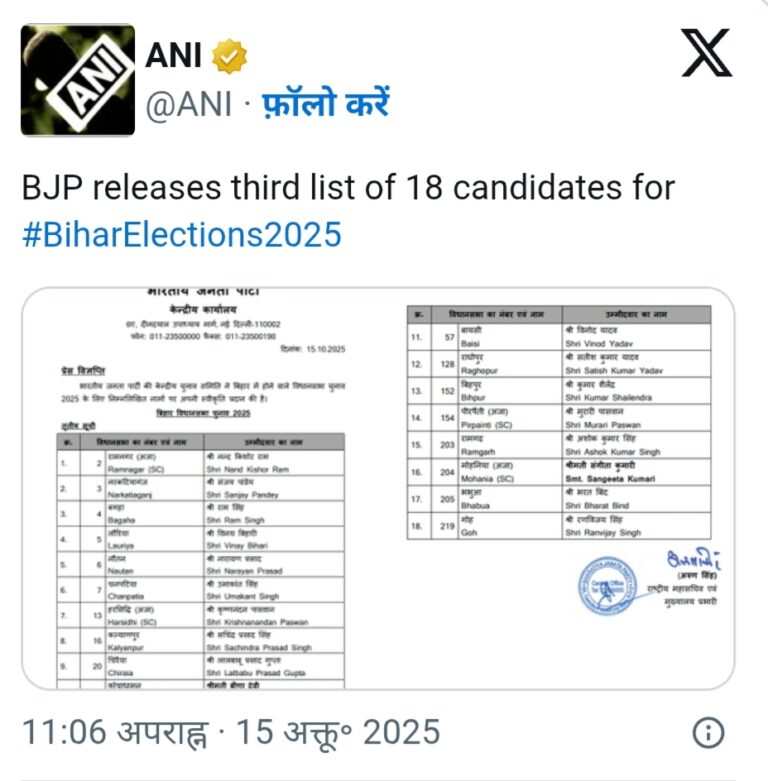Screen dimensions: 768x781
Task: Click the X logo
Action: point(706,53)
